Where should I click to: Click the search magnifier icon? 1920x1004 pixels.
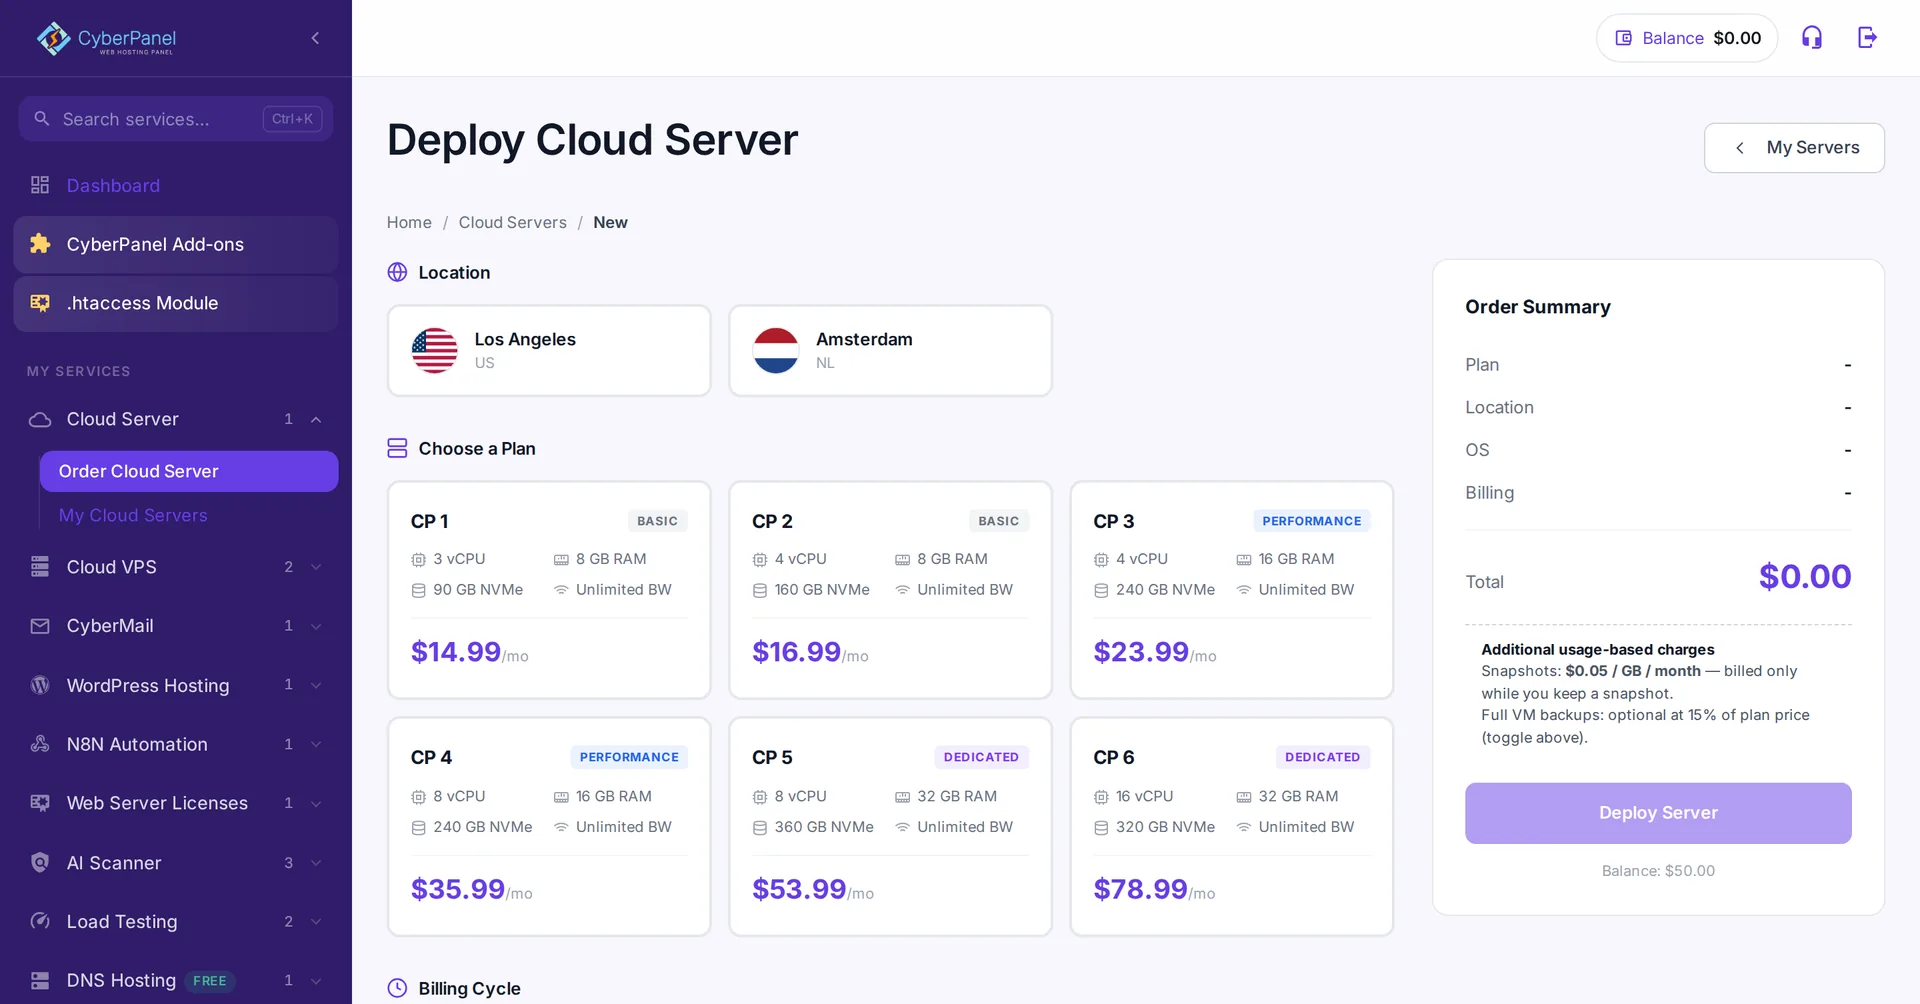41,118
